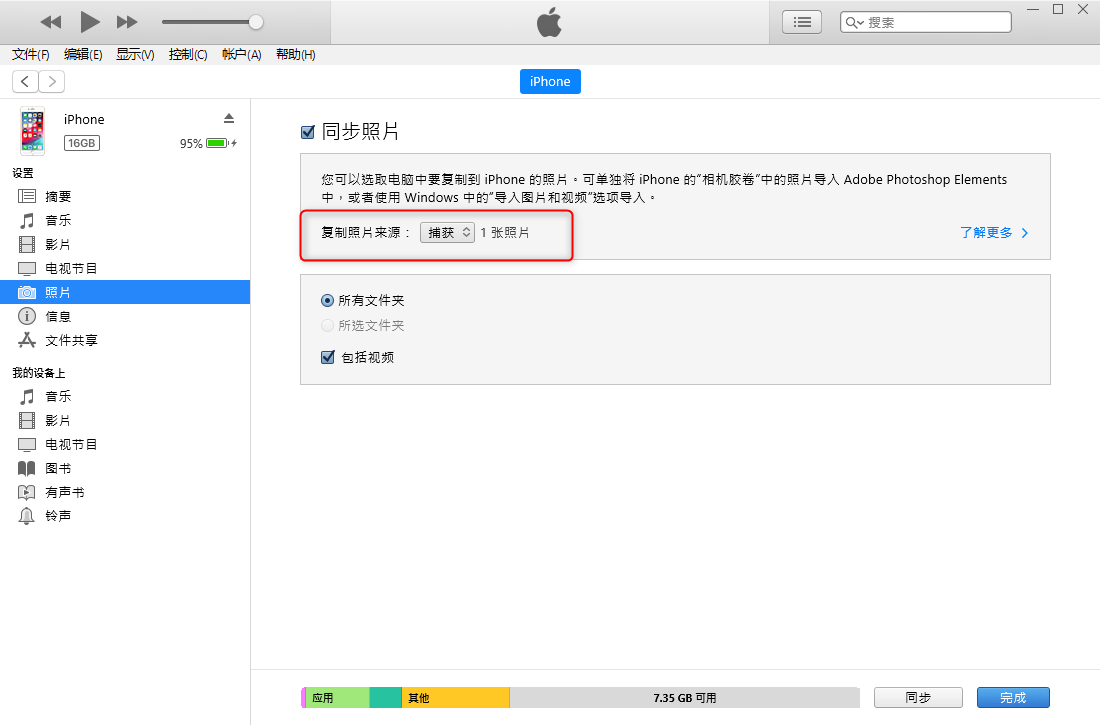Select the 所选文件夹 radio button

point(327,326)
